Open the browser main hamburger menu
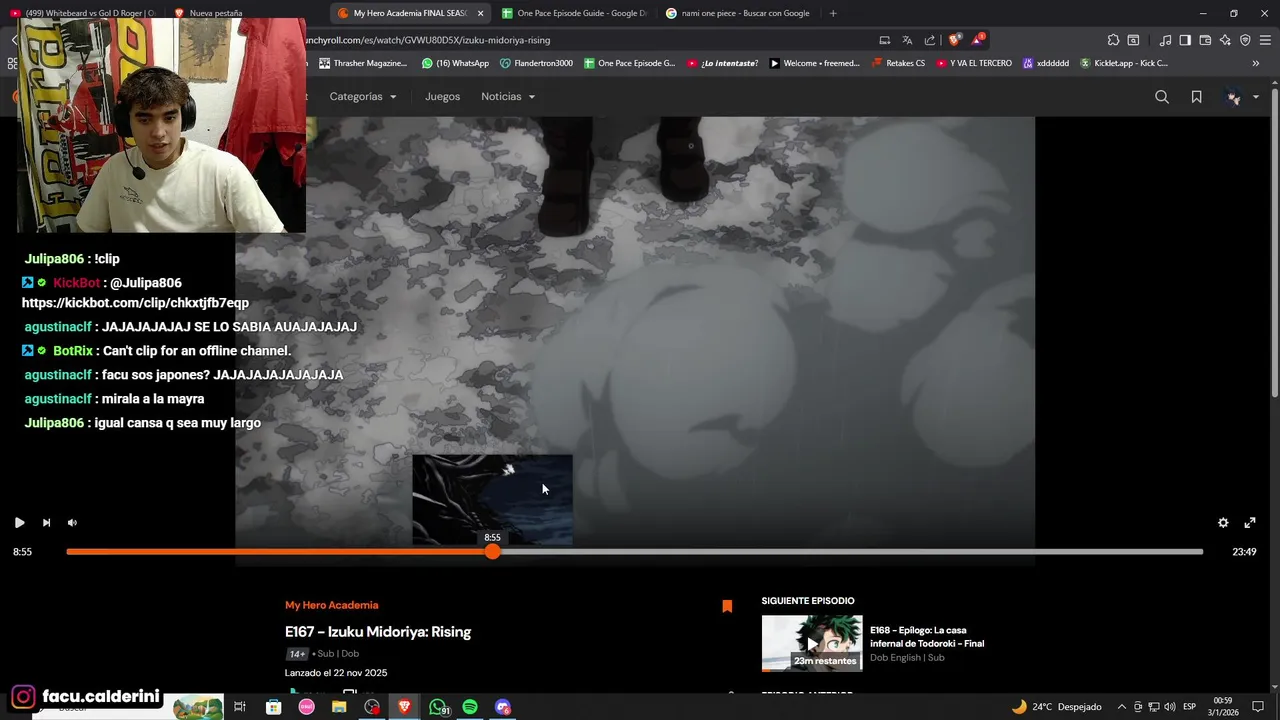Image resolution: width=1280 pixels, height=720 pixels. [1265, 40]
